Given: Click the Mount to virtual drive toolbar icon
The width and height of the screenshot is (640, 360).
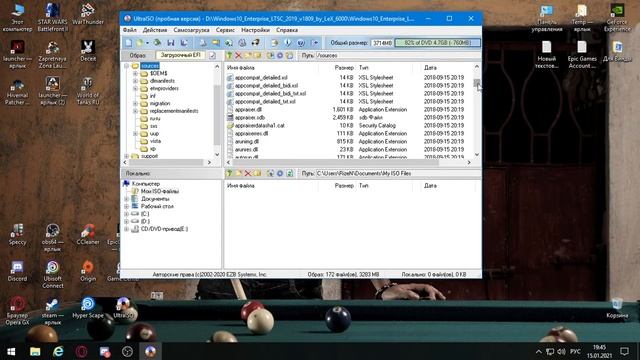Looking at the screenshot, I should 242,42.
